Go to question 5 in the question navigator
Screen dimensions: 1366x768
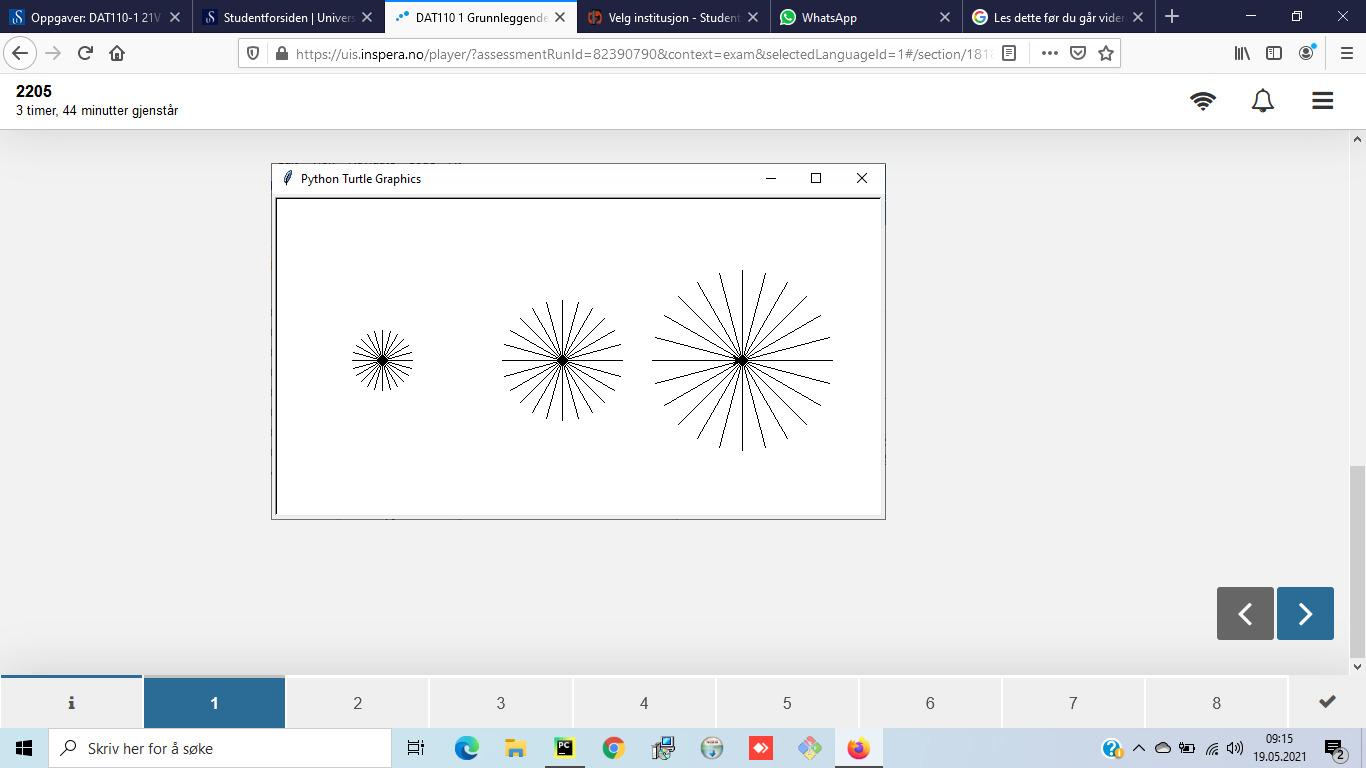click(786, 702)
